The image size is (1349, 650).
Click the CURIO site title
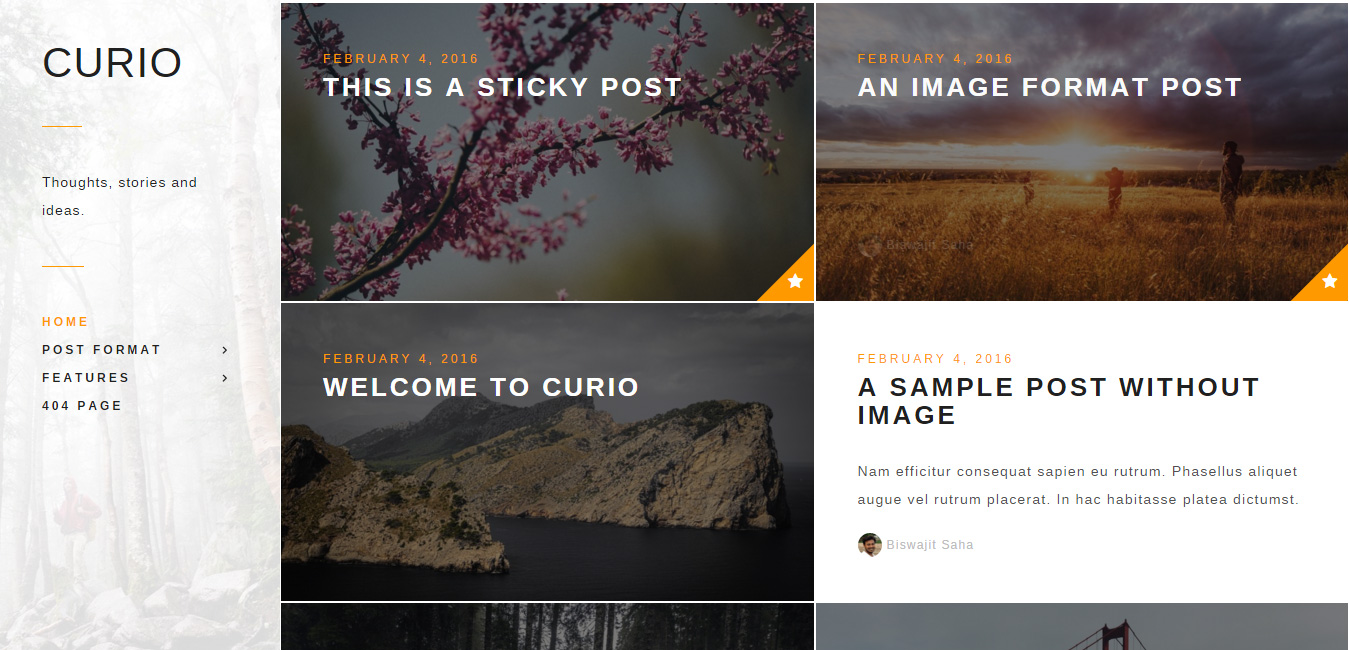pos(112,63)
